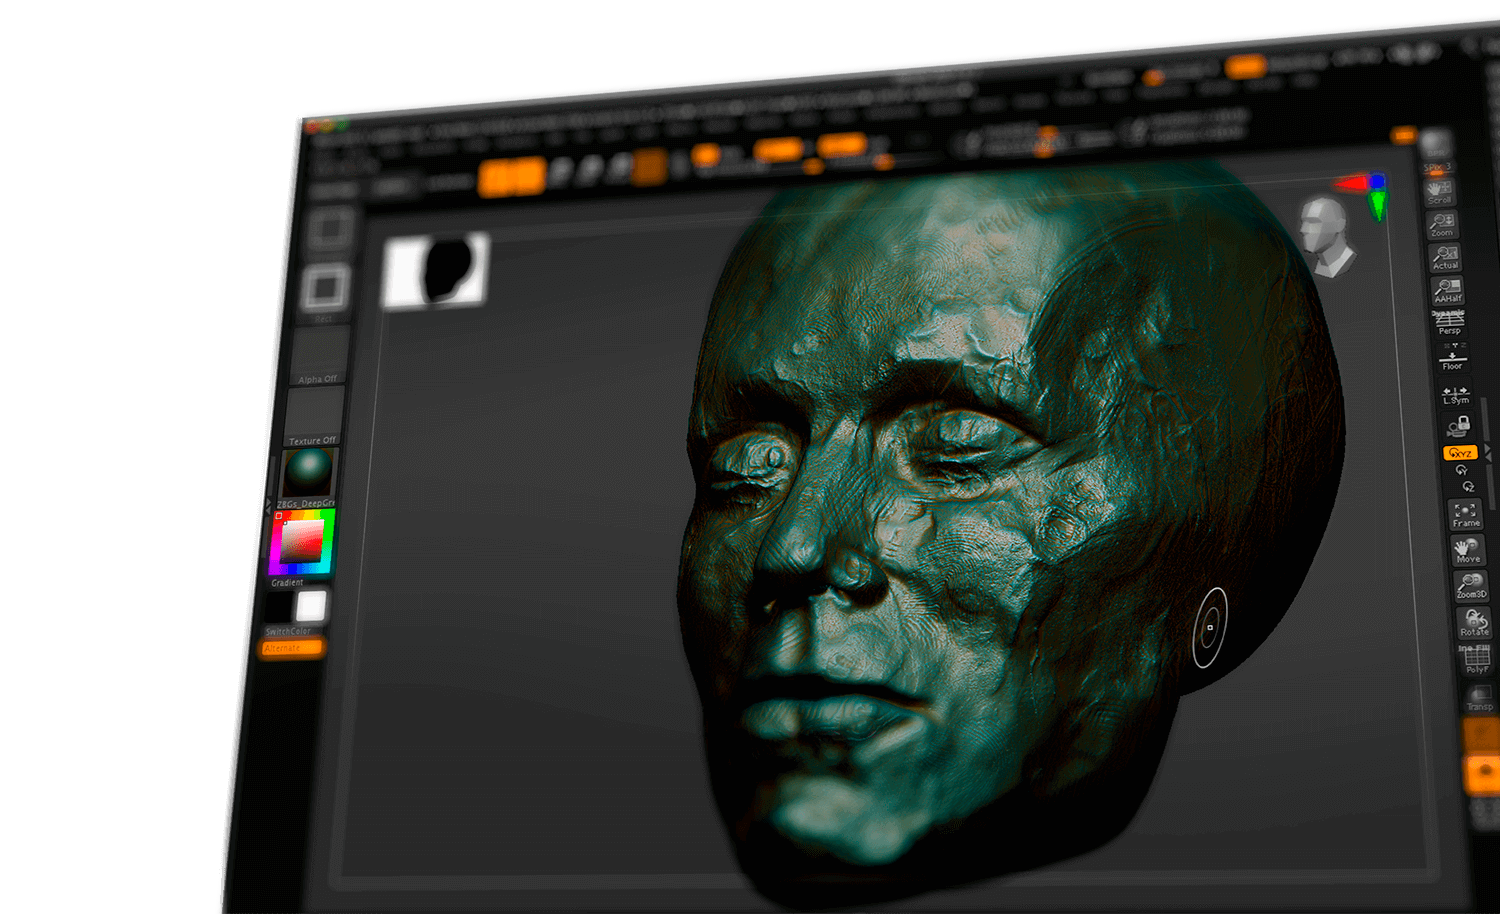Click the Scroll canvas button
The image size is (1500, 914).
click(x=1439, y=191)
